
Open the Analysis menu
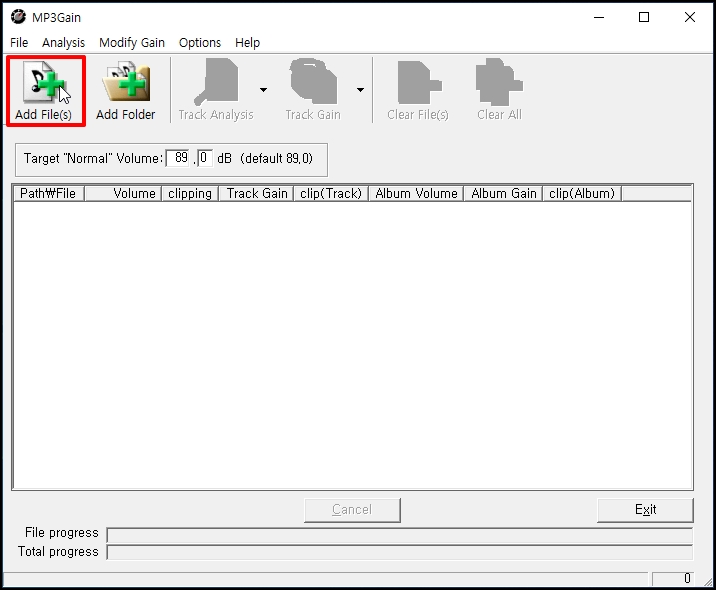click(63, 42)
